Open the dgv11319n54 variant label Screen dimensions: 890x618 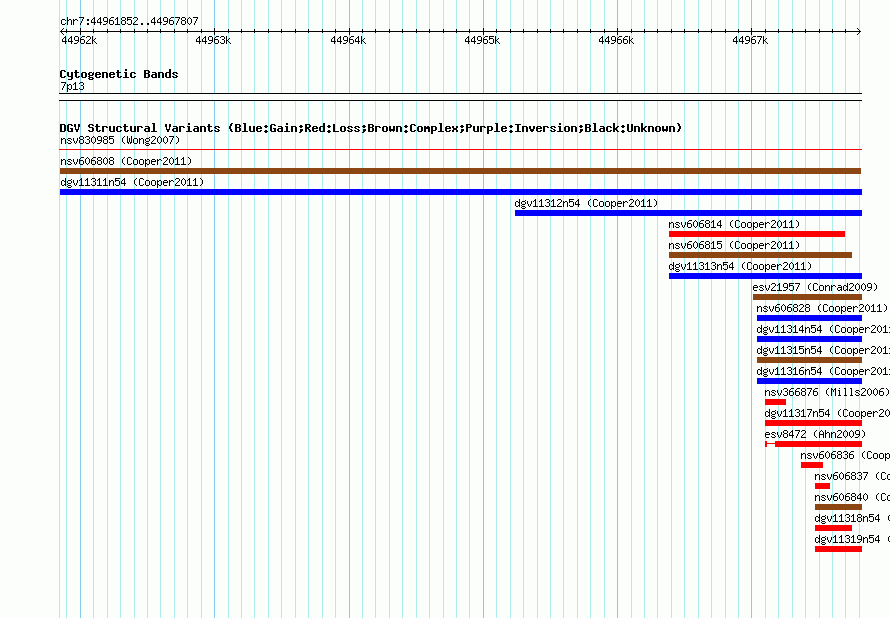tap(852, 539)
